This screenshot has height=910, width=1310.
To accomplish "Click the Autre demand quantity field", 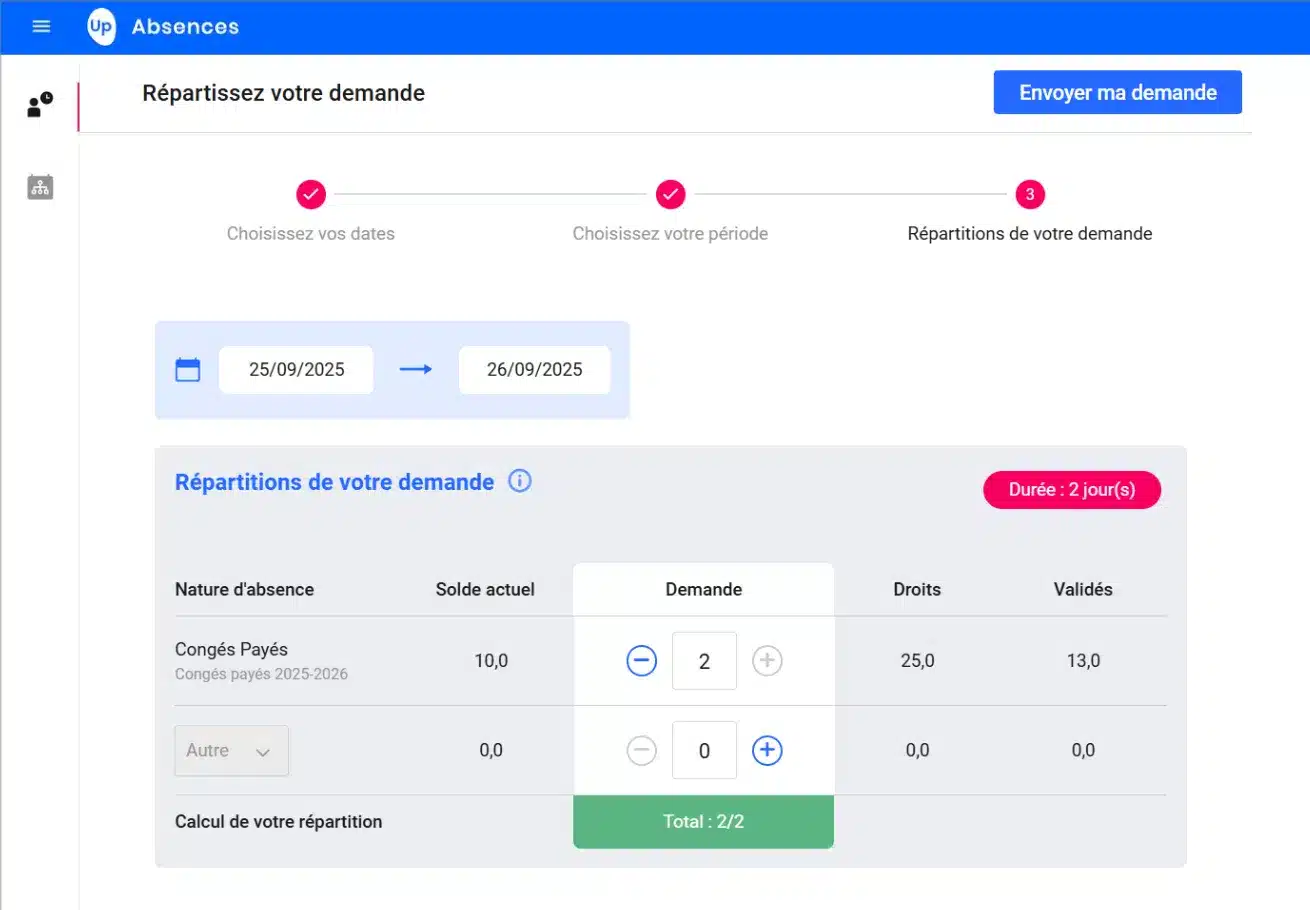I will 704,751.
